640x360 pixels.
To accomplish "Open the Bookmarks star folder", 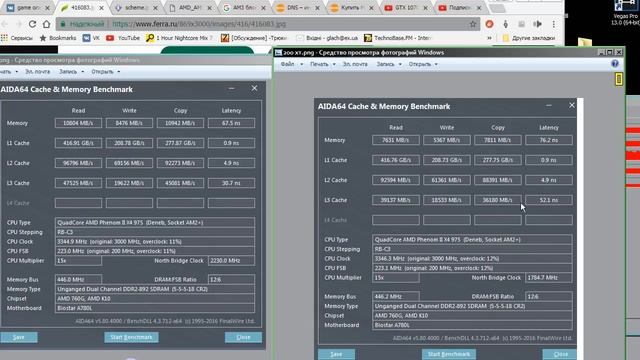I will point(58,38).
